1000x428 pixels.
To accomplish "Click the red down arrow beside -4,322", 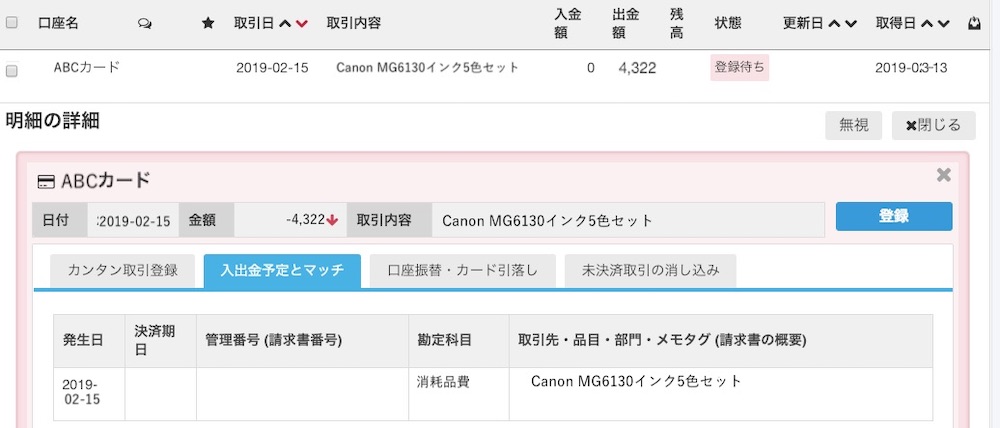I will click(x=332, y=220).
